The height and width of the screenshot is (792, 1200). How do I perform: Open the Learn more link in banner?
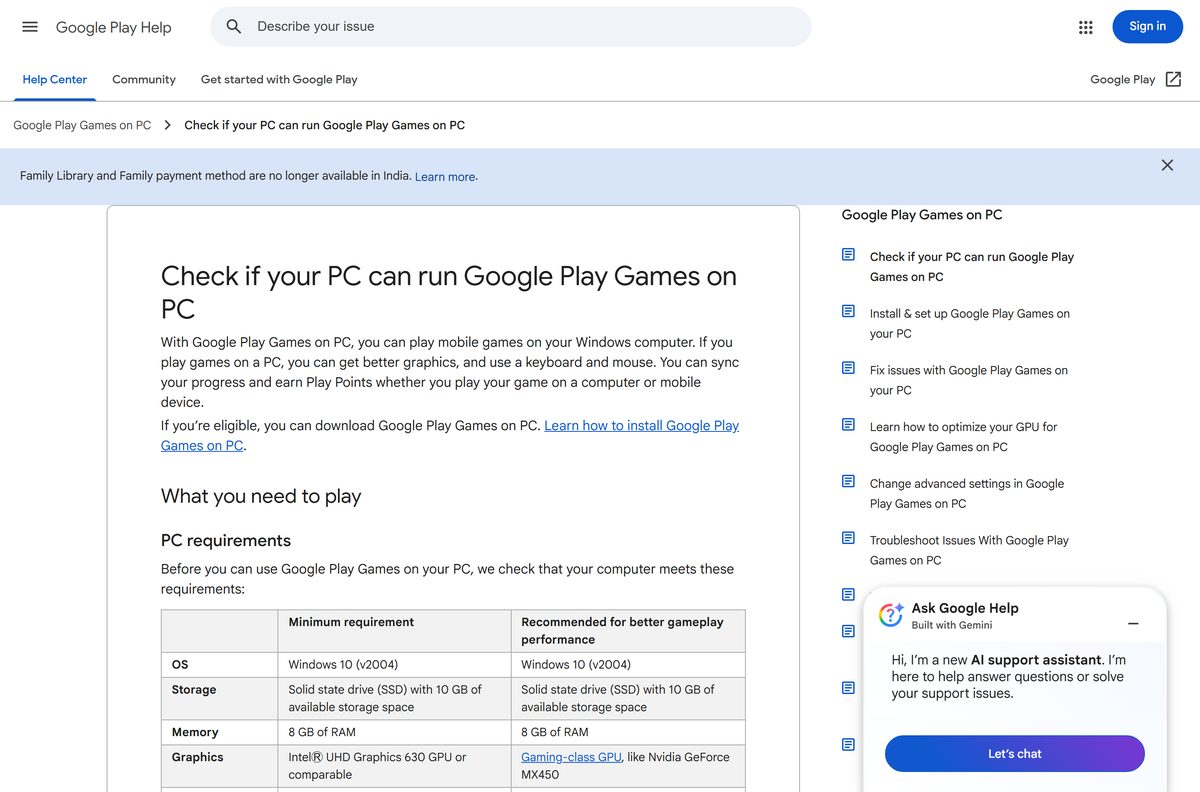pyautogui.click(x=445, y=177)
